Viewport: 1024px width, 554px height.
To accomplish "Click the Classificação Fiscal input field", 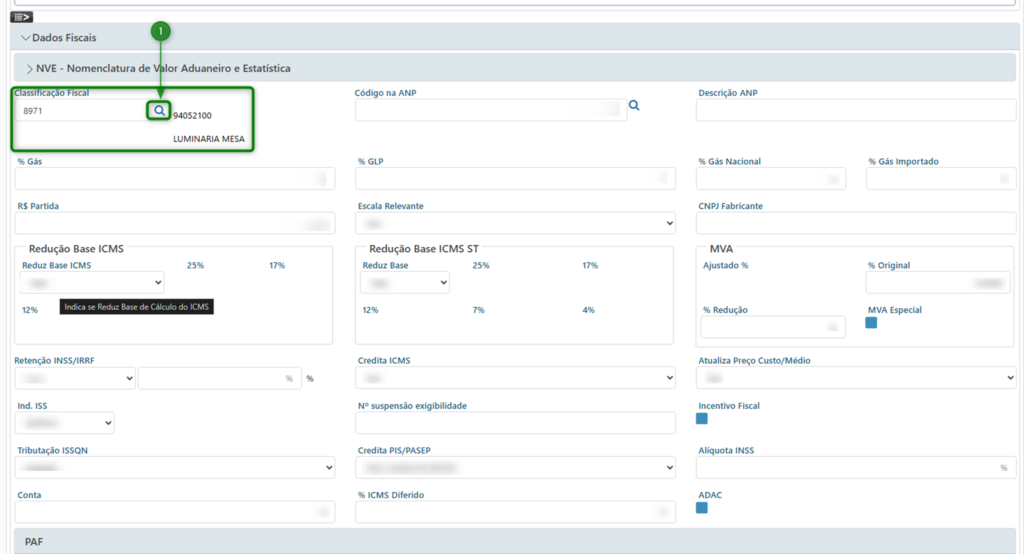I will pyautogui.click(x=80, y=111).
